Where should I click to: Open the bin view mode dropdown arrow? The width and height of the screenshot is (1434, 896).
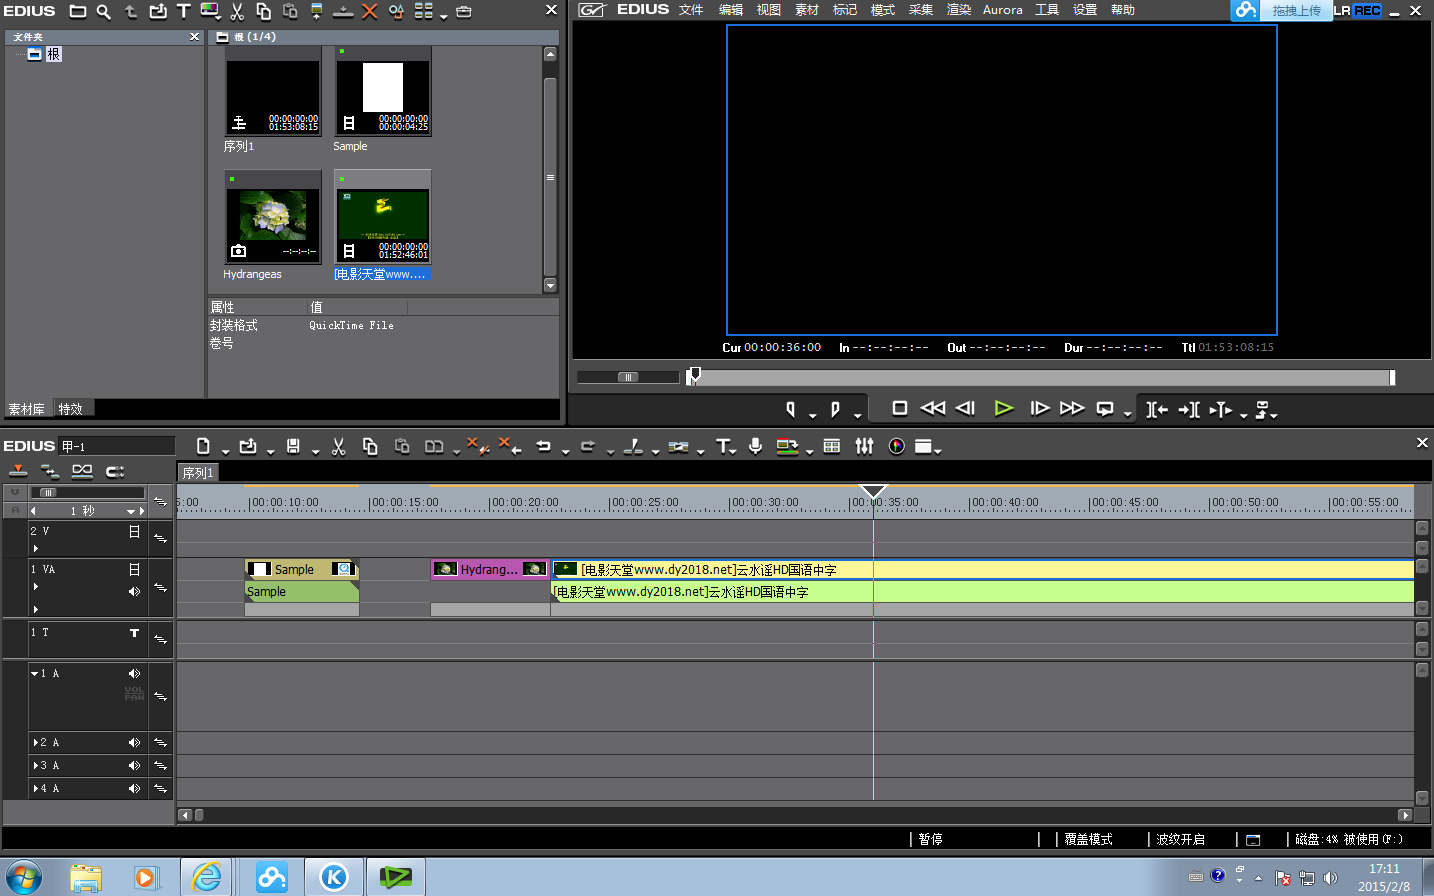point(443,16)
